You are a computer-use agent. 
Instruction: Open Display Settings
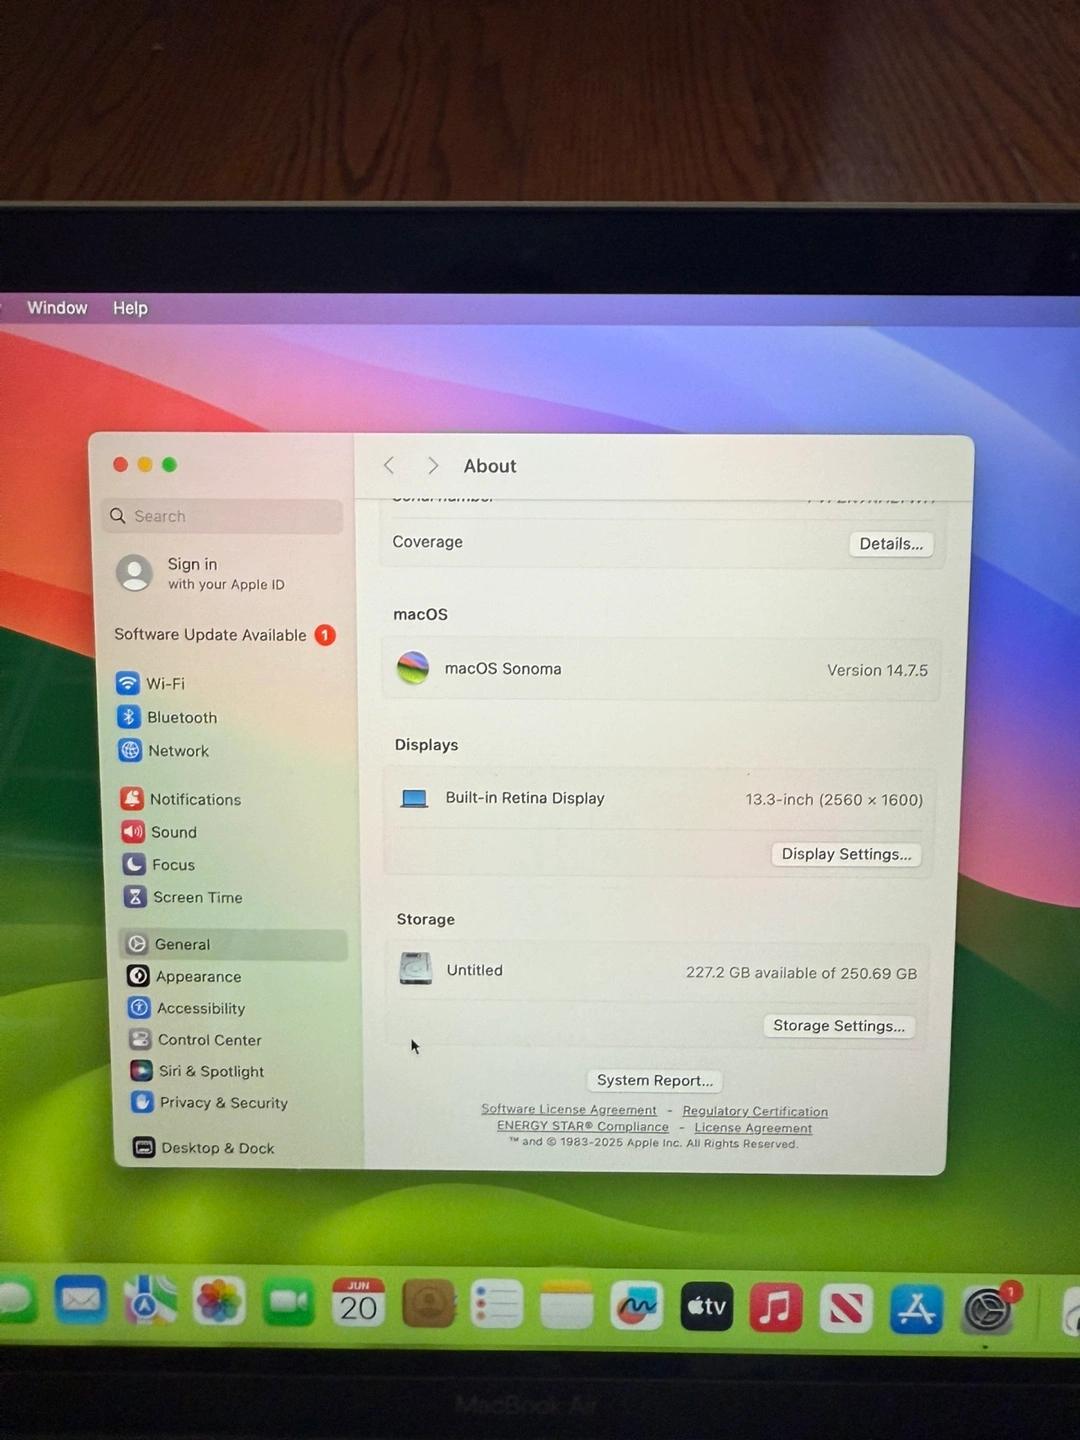pos(846,854)
